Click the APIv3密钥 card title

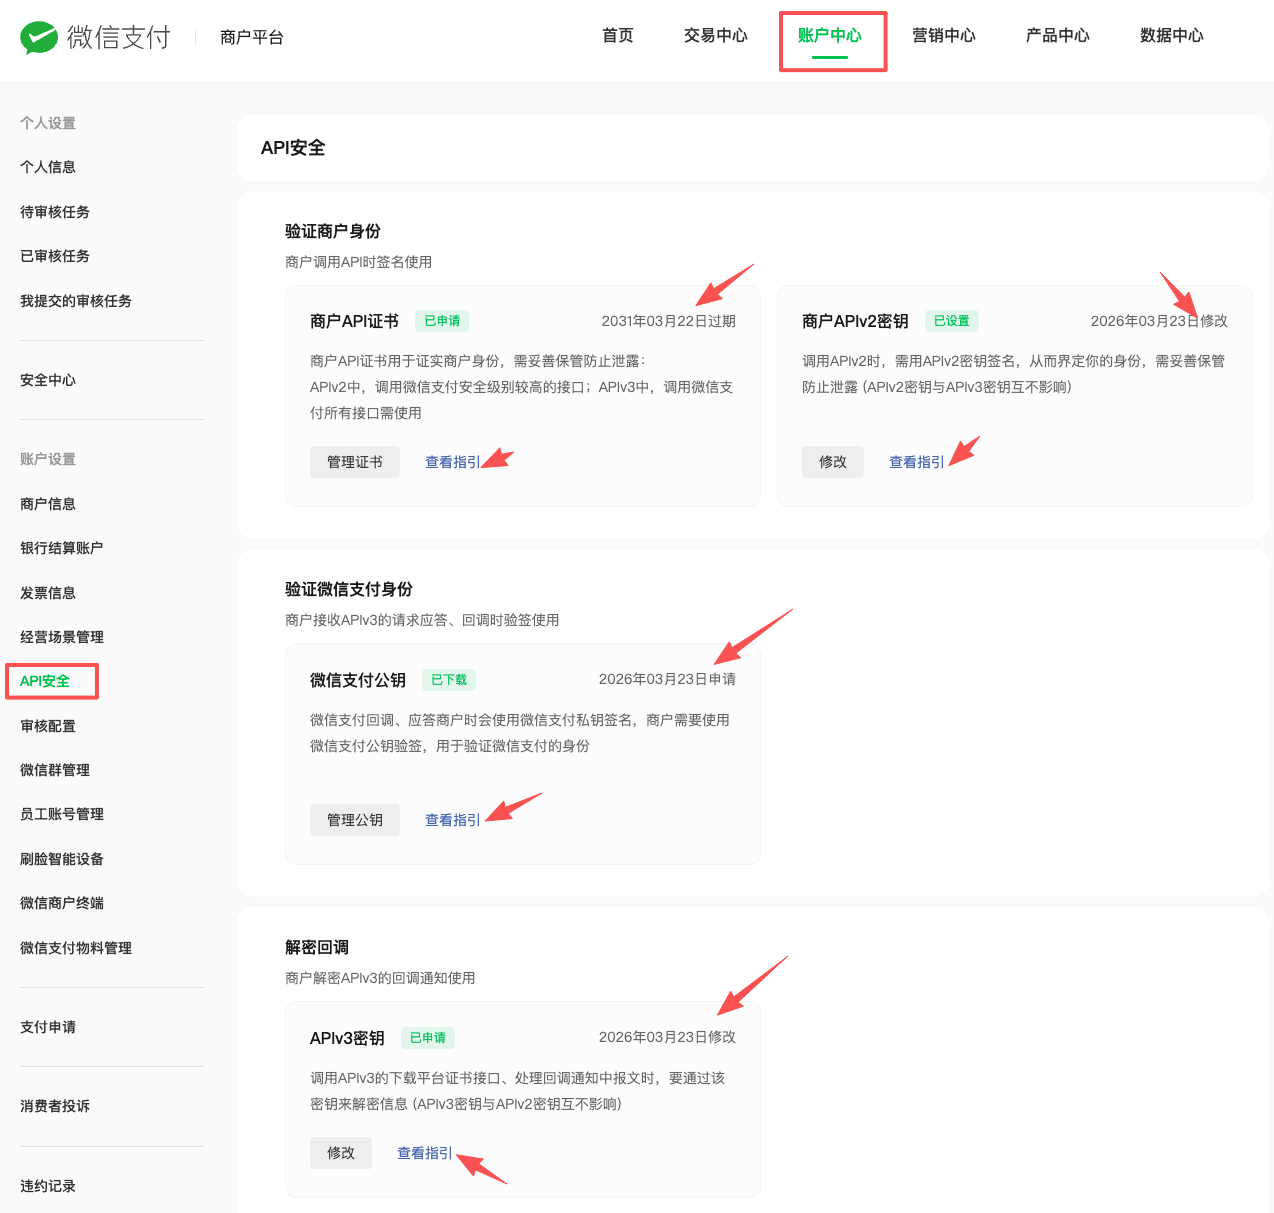pos(347,1038)
